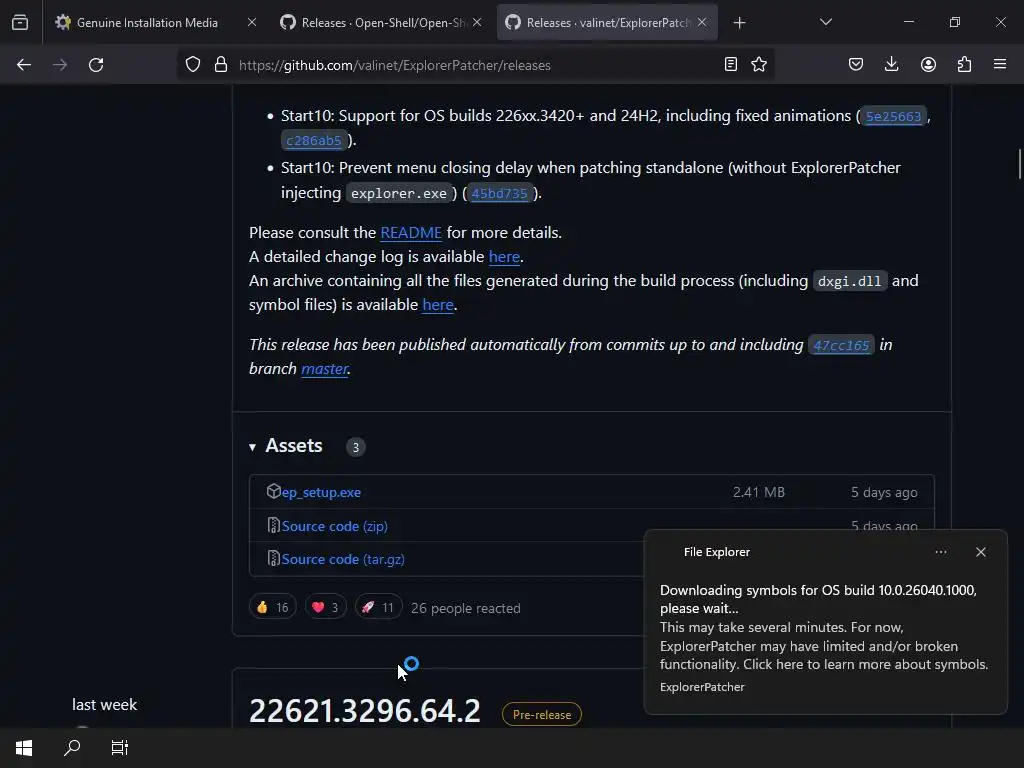This screenshot has width=1024, height=768.
Task: Click the package icon beside ep_setup.exe
Action: coord(274,491)
